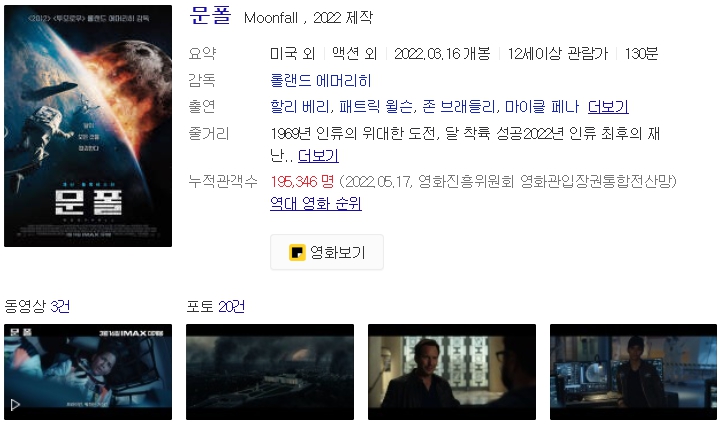Click the 2022.03.16 개봉 release date
The height and width of the screenshot is (426, 720).
tap(442, 54)
